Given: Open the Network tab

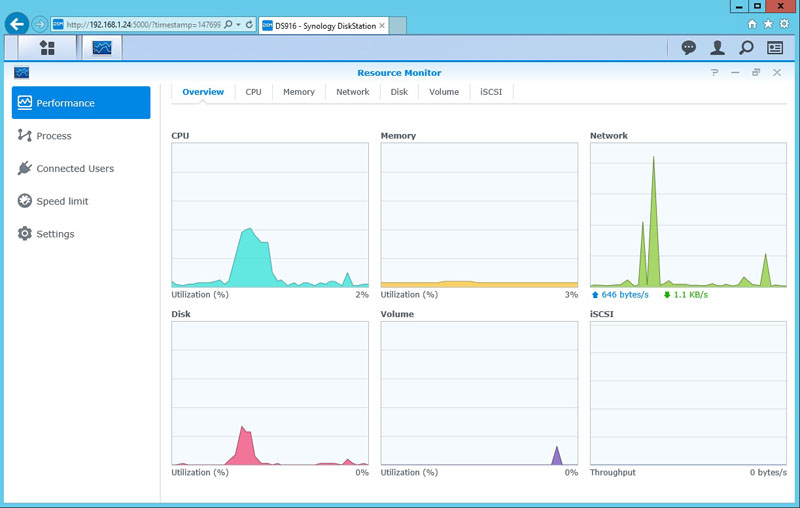Looking at the screenshot, I should tap(352, 92).
